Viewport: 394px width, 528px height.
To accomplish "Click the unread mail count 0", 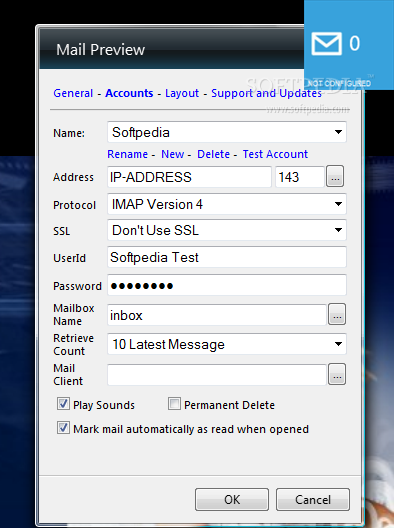I will point(354,43).
